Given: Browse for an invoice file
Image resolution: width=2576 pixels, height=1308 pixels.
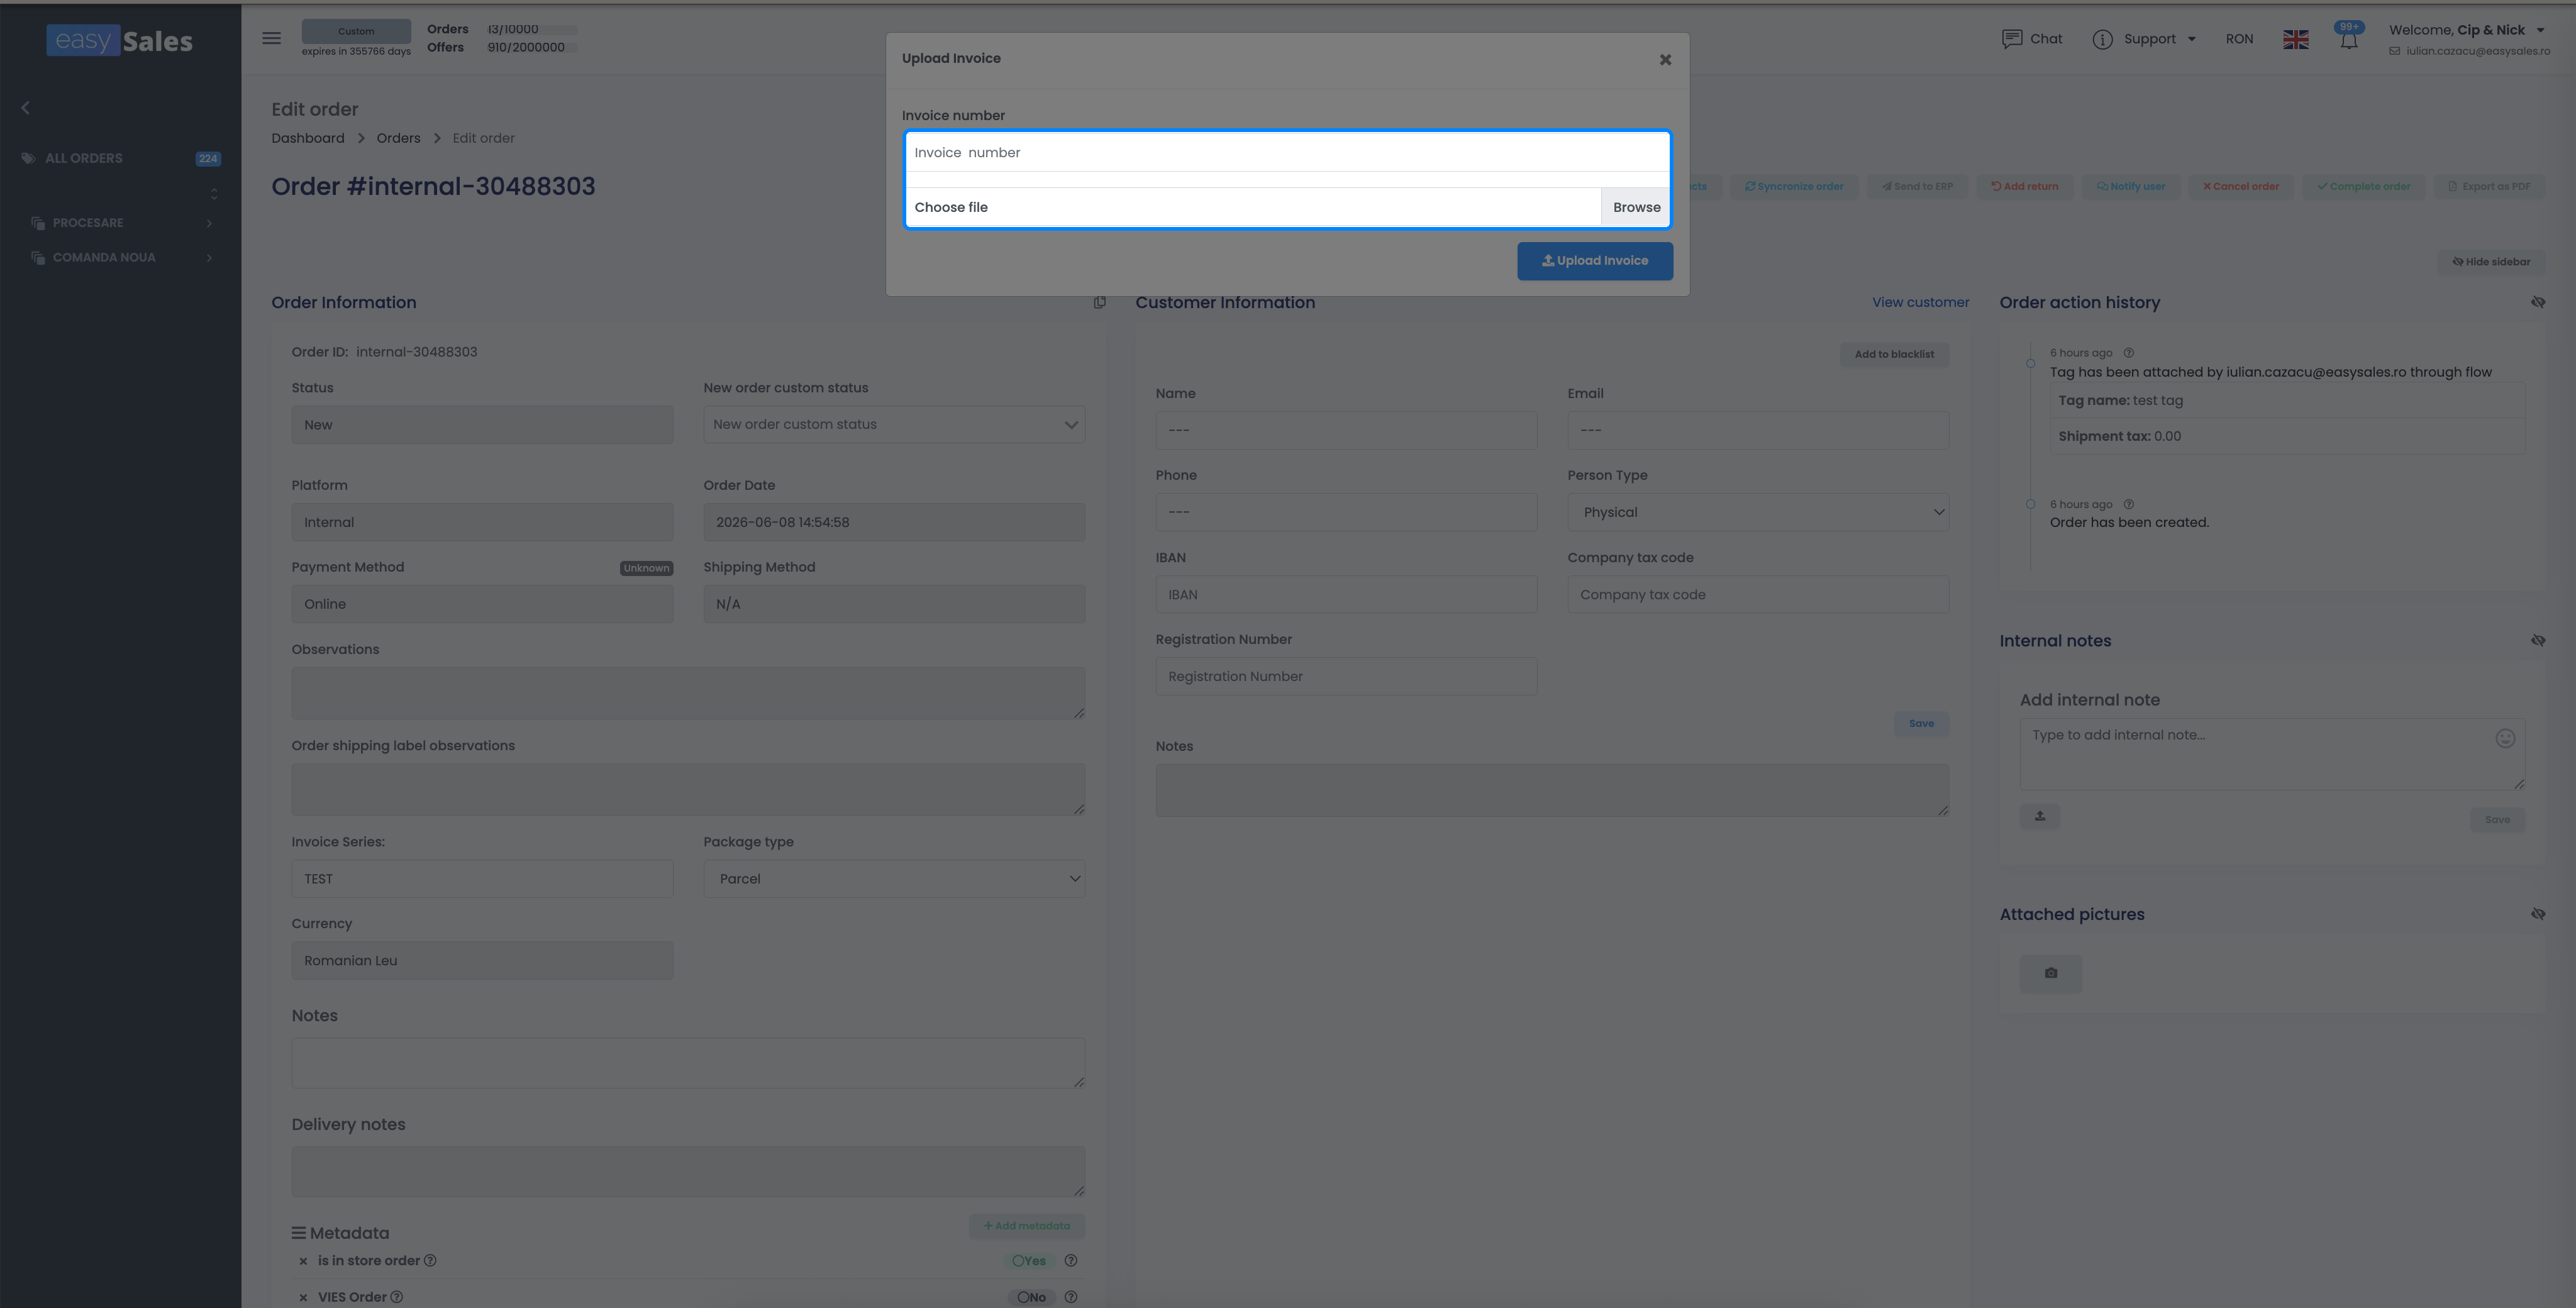Looking at the screenshot, I should [1636, 207].
